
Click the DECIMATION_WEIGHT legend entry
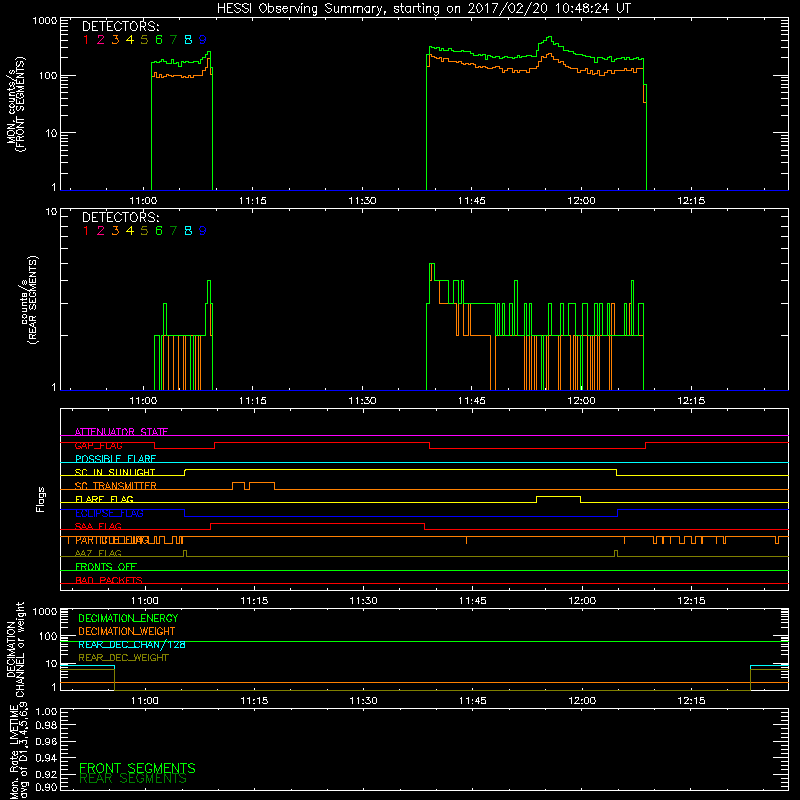(x=127, y=631)
